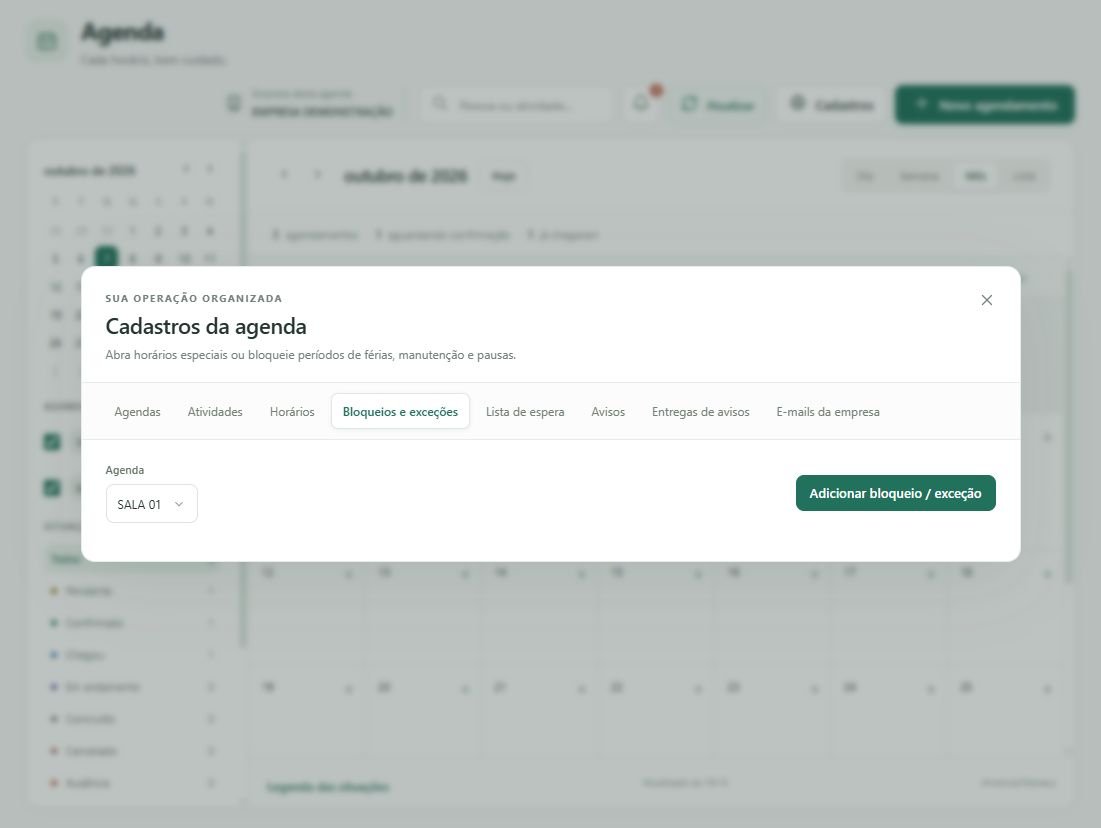Open the E-mails da empresa tab
This screenshot has width=1101, height=828.
(x=828, y=412)
